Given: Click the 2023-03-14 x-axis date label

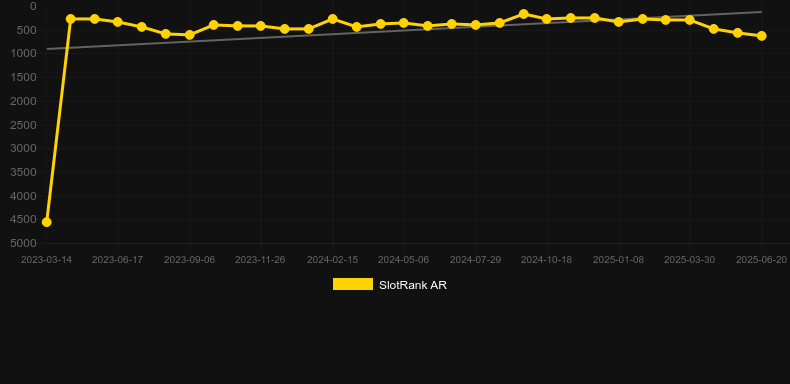Looking at the screenshot, I should (x=46, y=260).
